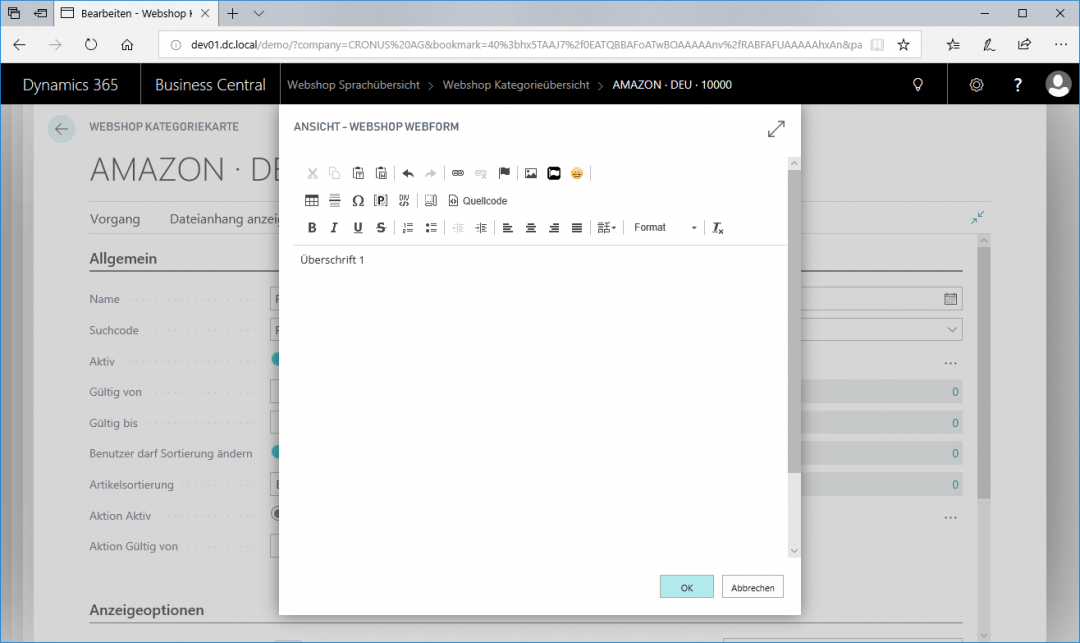Toggle strikethrough formatting
This screenshot has width=1080, height=643.
click(x=381, y=228)
